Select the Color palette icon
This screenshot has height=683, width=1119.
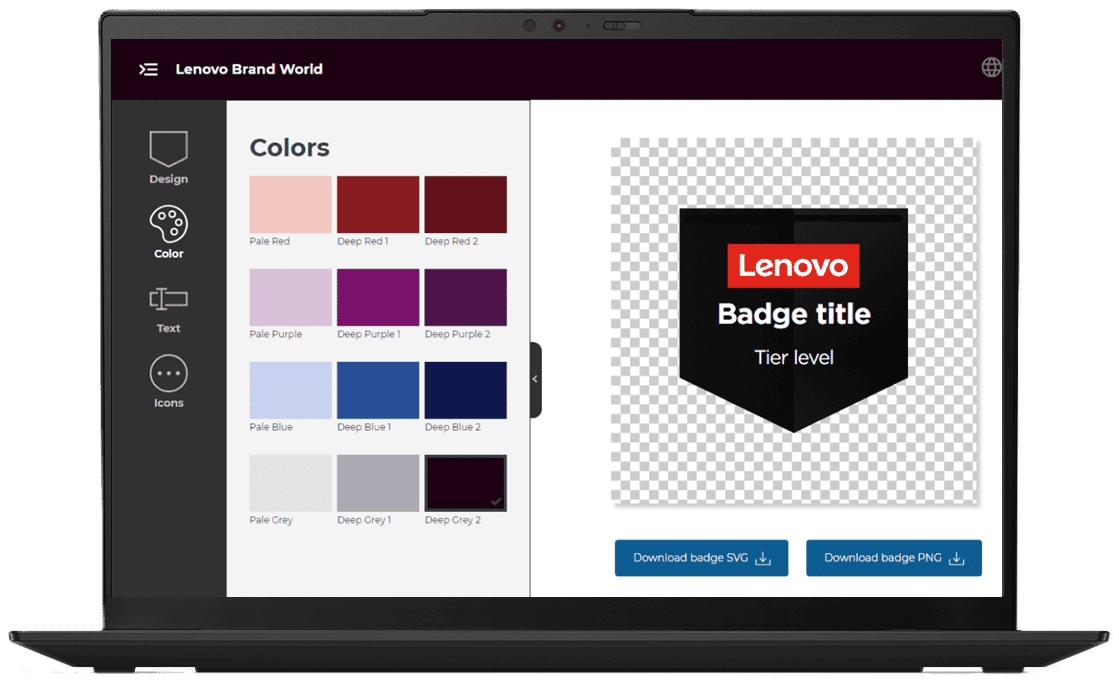tap(168, 225)
